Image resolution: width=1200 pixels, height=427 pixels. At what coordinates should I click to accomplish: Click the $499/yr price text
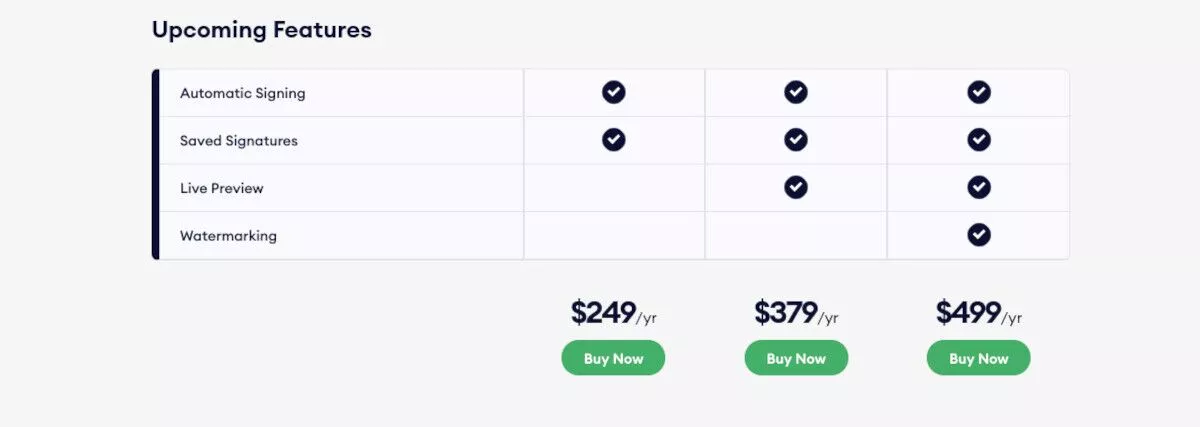979,313
